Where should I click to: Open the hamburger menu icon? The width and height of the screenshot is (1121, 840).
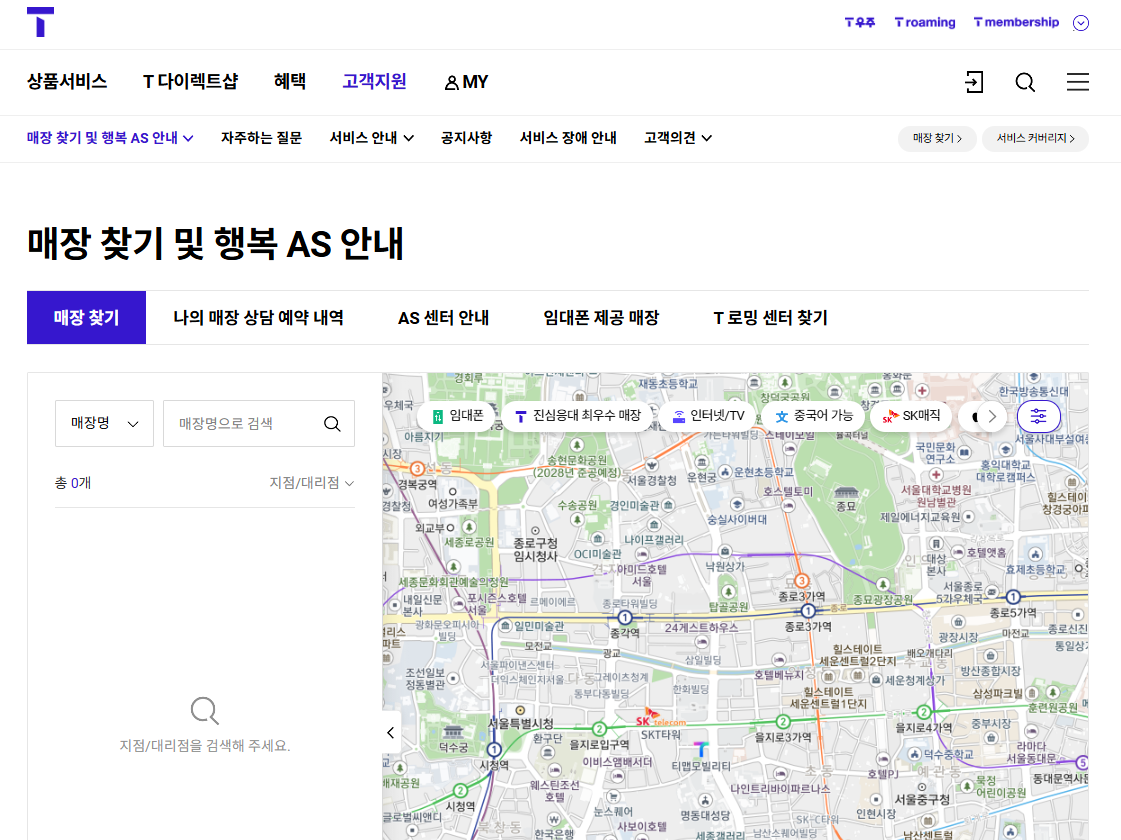click(x=1077, y=82)
